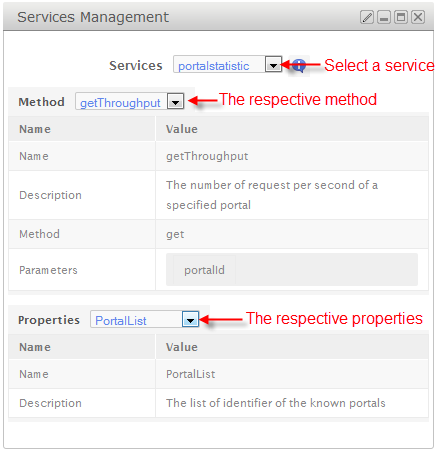The height and width of the screenshot is (449, 436).
Task: Select the portalstatistic service field
Action: 227,65
